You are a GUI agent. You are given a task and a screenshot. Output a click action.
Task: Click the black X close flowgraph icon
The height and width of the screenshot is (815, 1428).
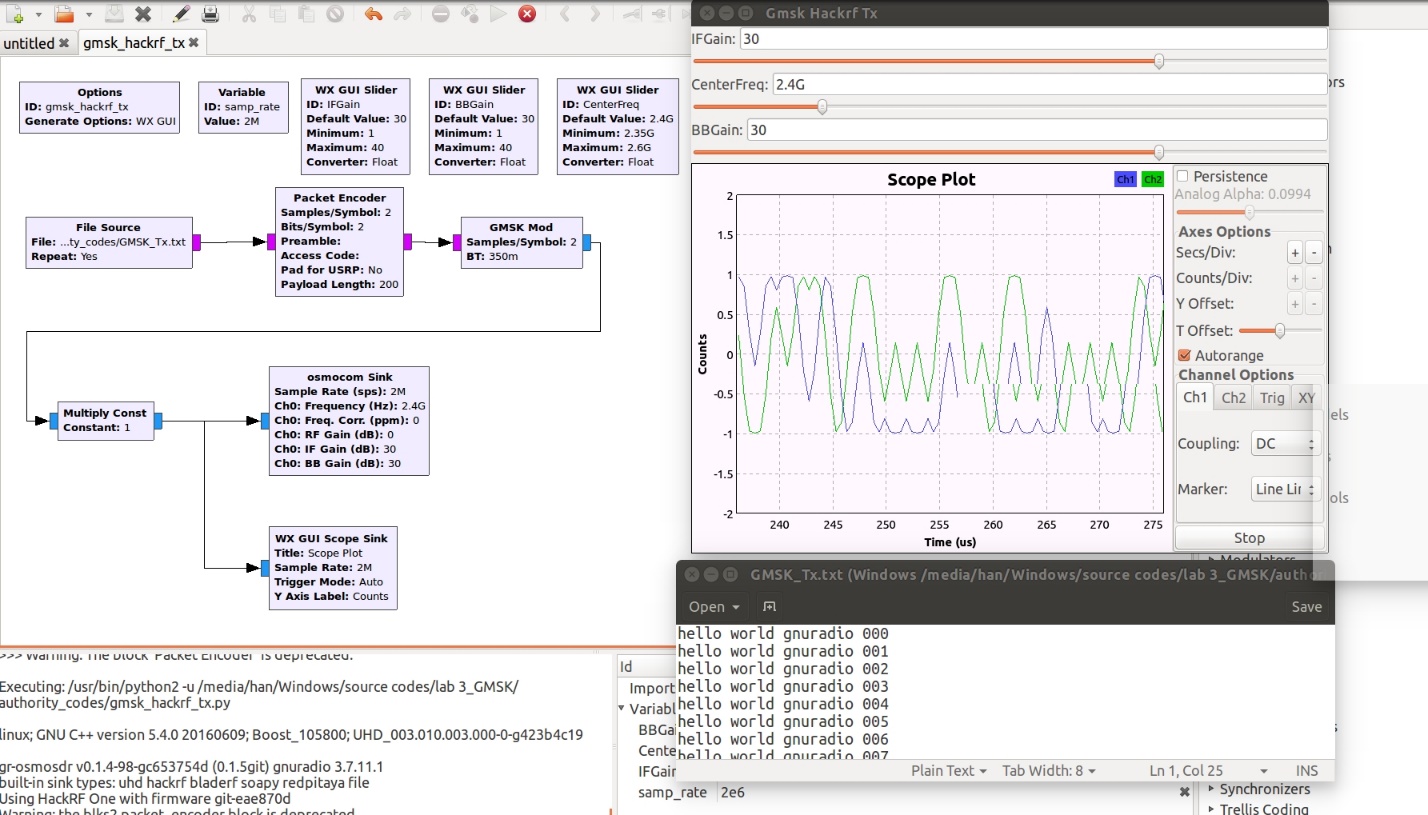coord(143,14)
